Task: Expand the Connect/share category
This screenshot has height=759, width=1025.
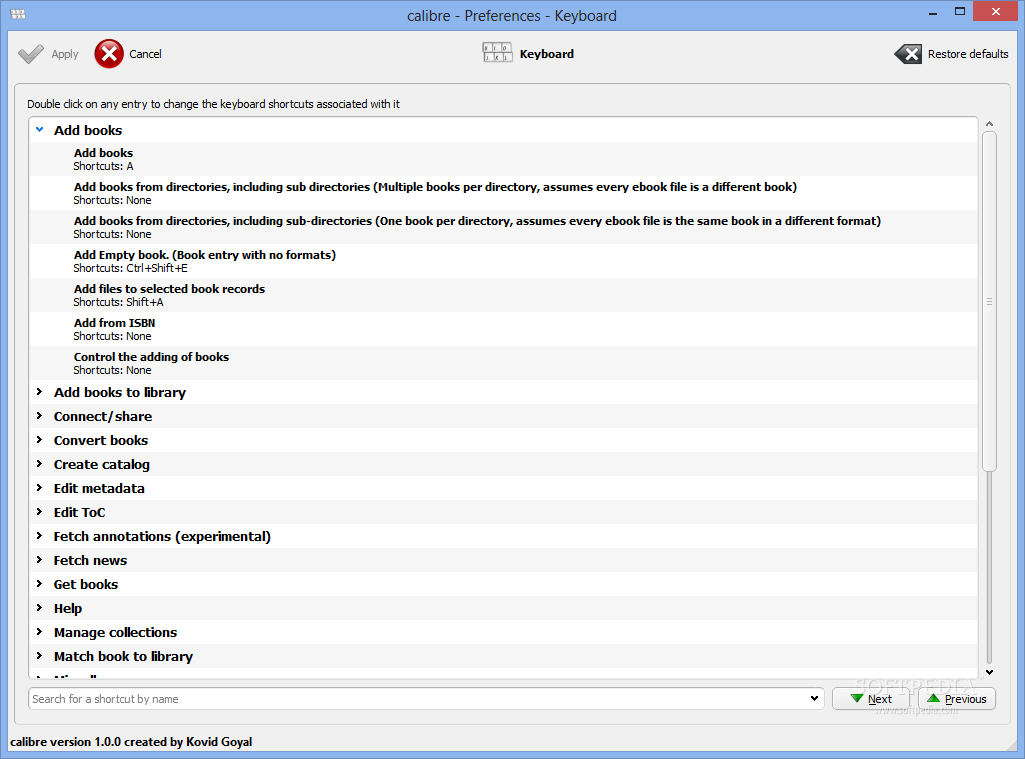Action: (x=40, y=416)
